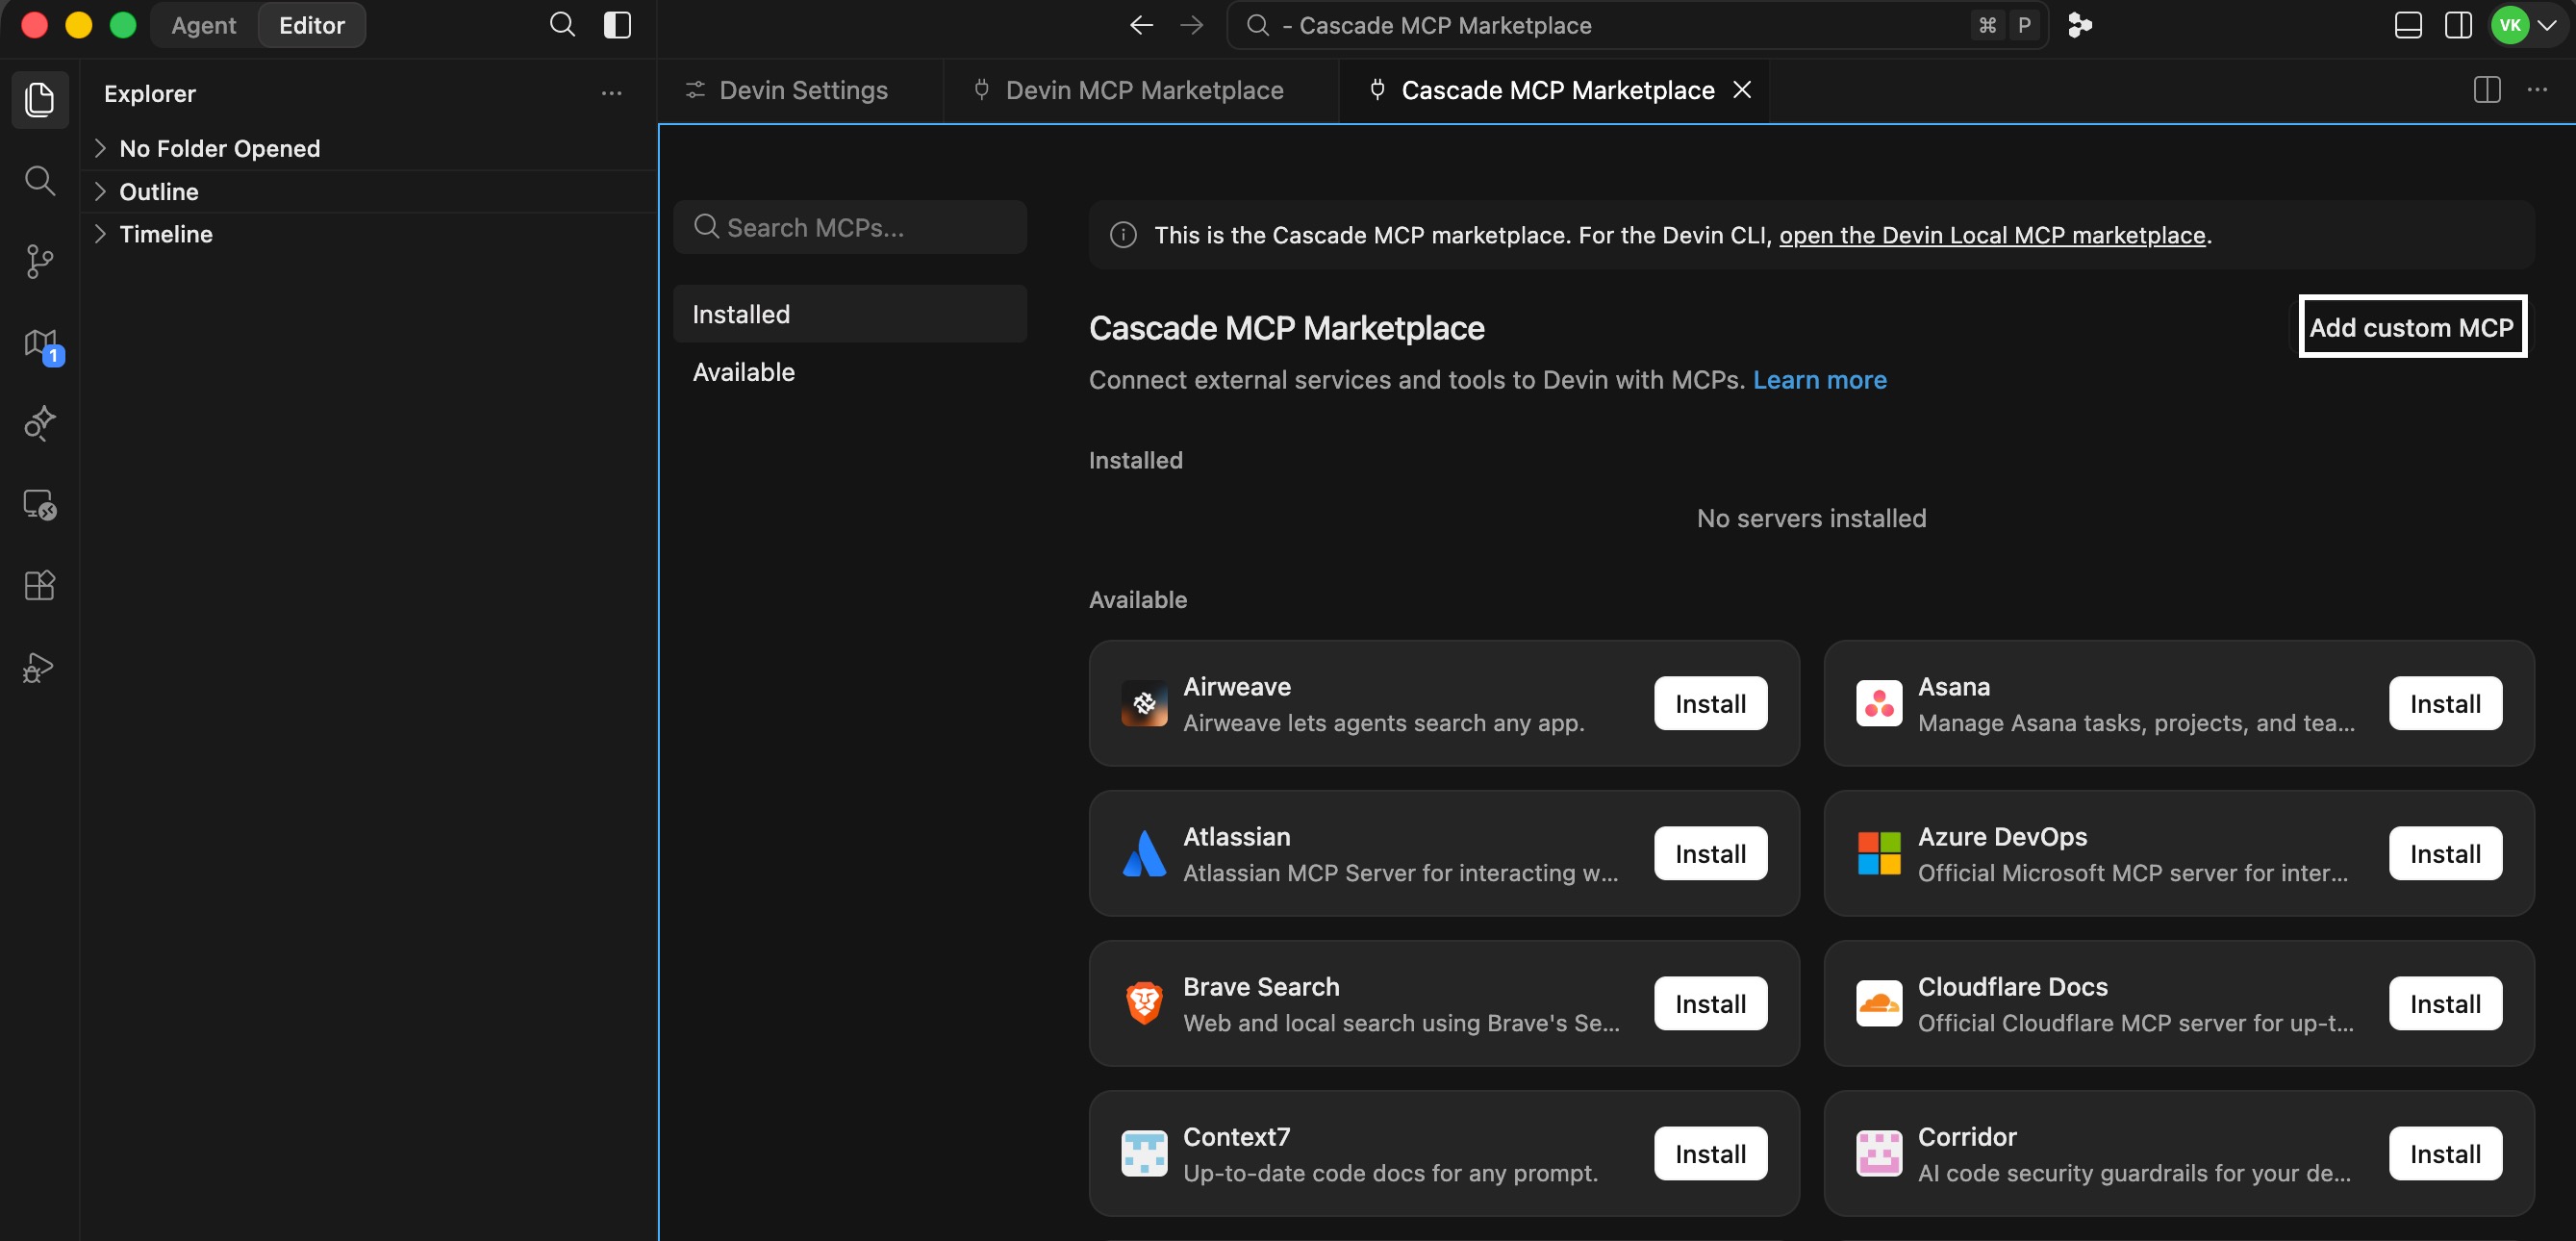Switch to Agent mode
The height and width of the screenshot is (1241, 2576).
pos(204,25)
